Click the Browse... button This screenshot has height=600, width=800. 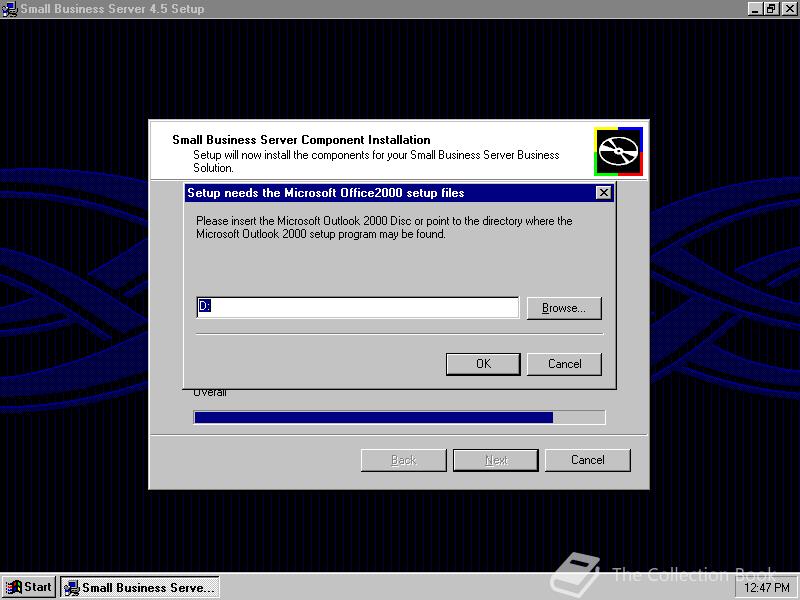(564, 308)
